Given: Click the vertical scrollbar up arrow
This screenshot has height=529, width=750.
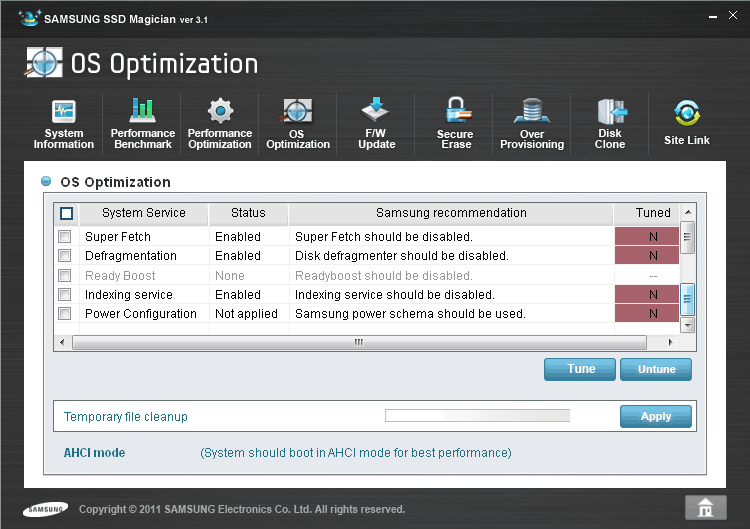Looking at the screenshot, I should (x=688, y=212).
